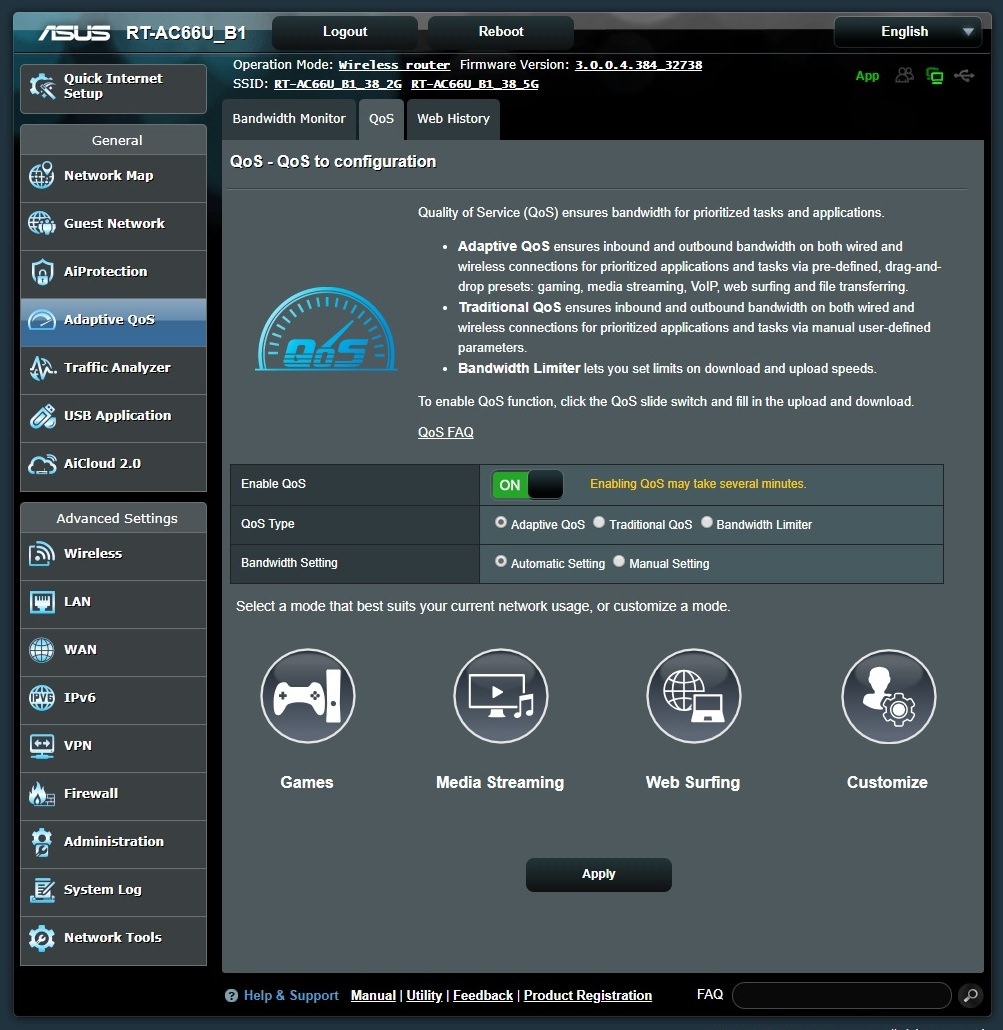Click the Guest Network icon

tap(41, 223)
